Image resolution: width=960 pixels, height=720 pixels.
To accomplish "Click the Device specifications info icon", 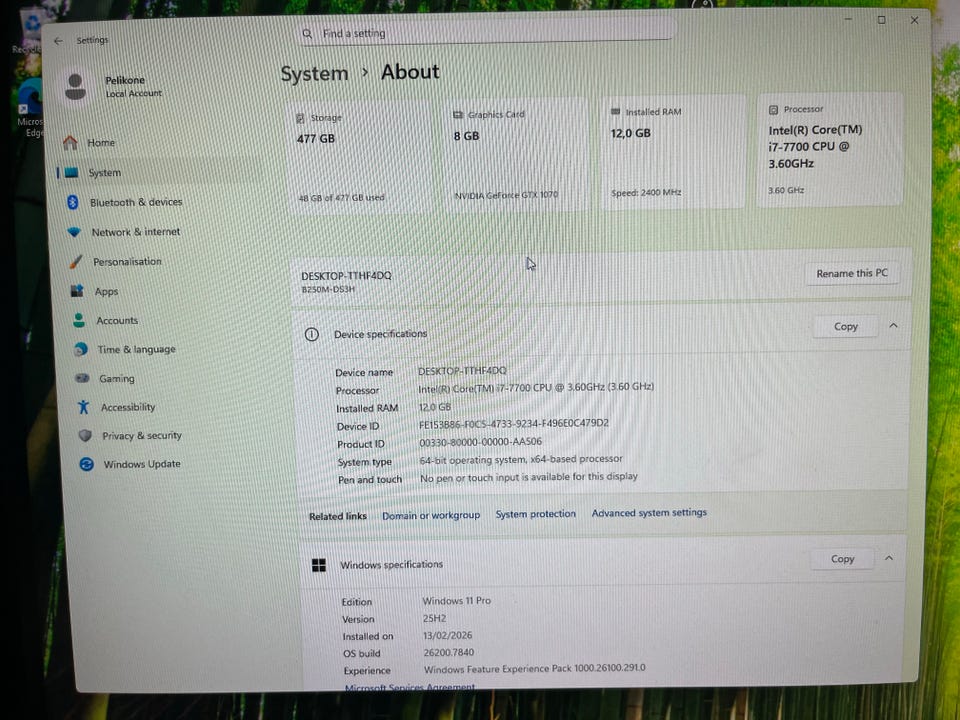I will click(x=312, y=334).
